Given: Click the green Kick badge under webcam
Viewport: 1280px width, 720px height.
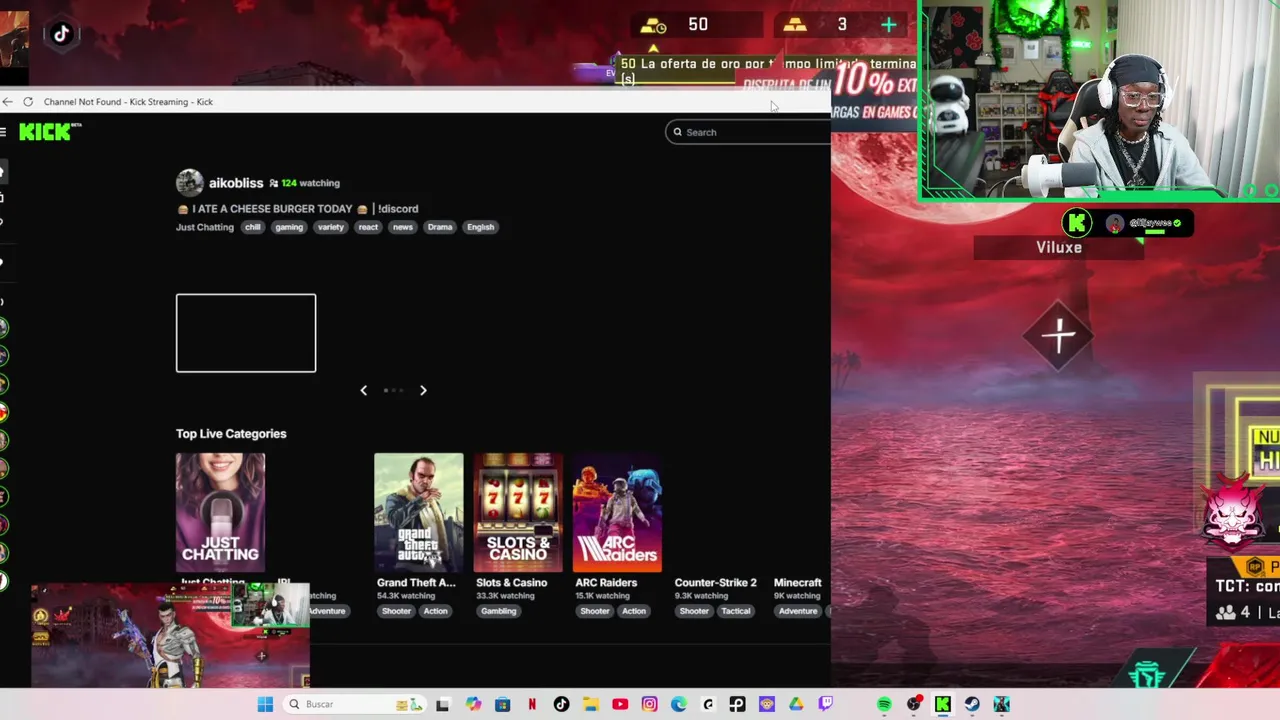Looking at the screenshot, I should coord(1077,223).
